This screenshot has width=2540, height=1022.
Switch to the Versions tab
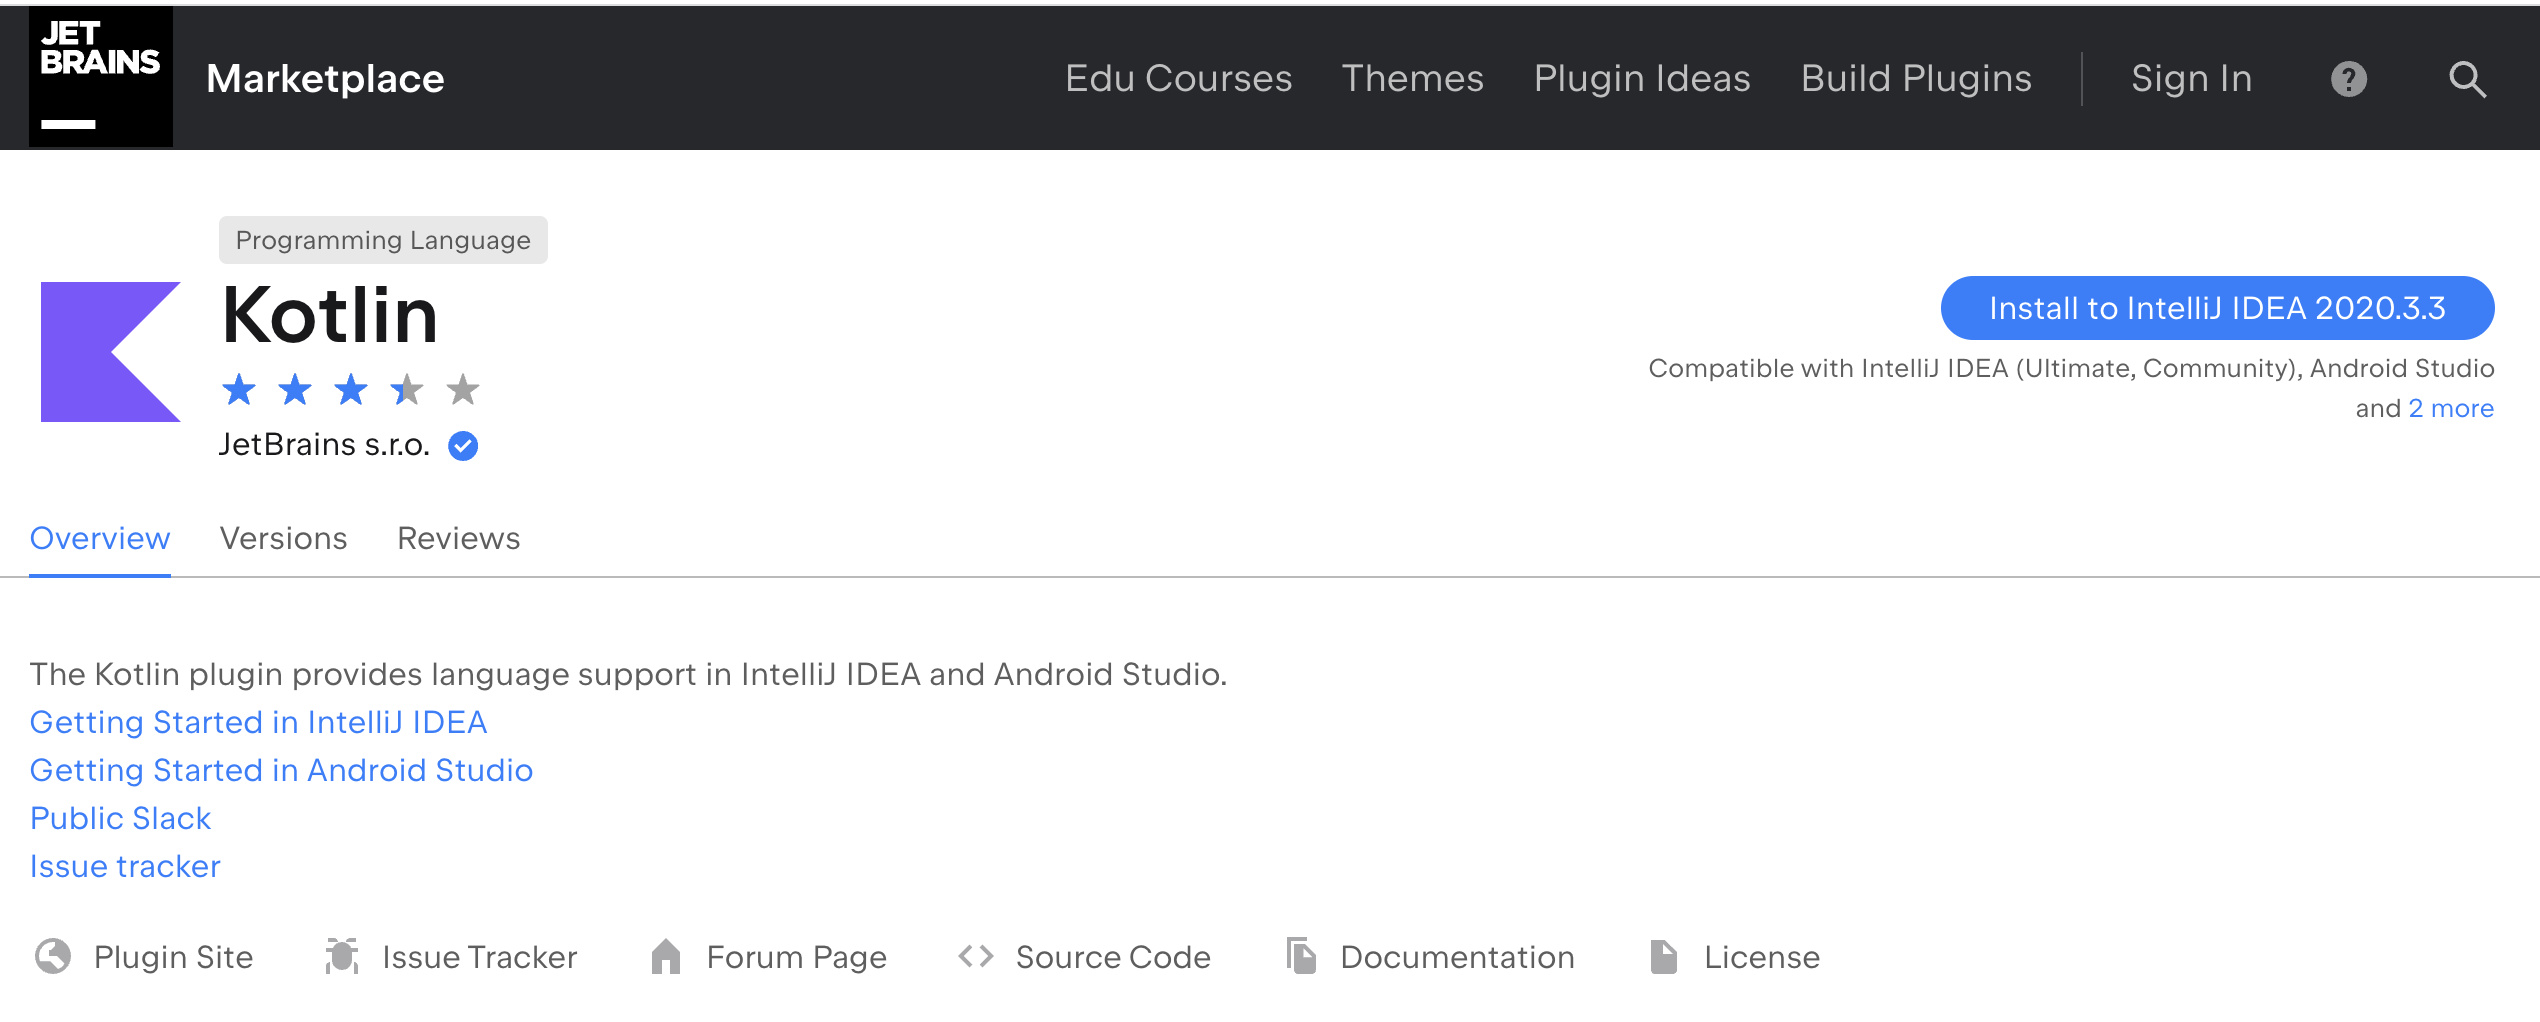point(283,538)
